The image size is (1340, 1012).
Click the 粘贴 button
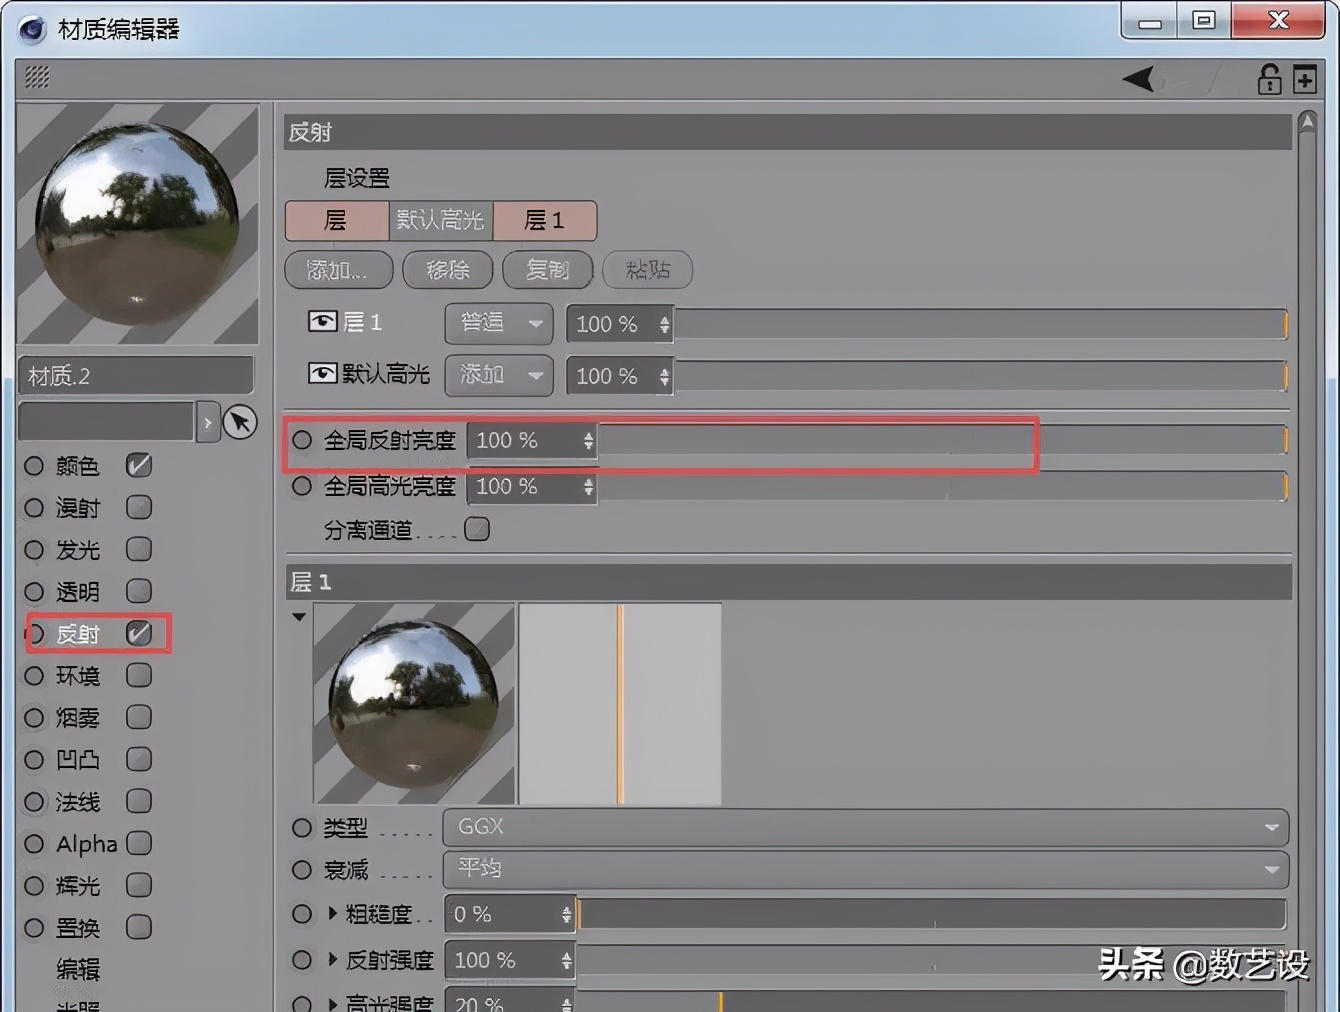pos(647,270)
